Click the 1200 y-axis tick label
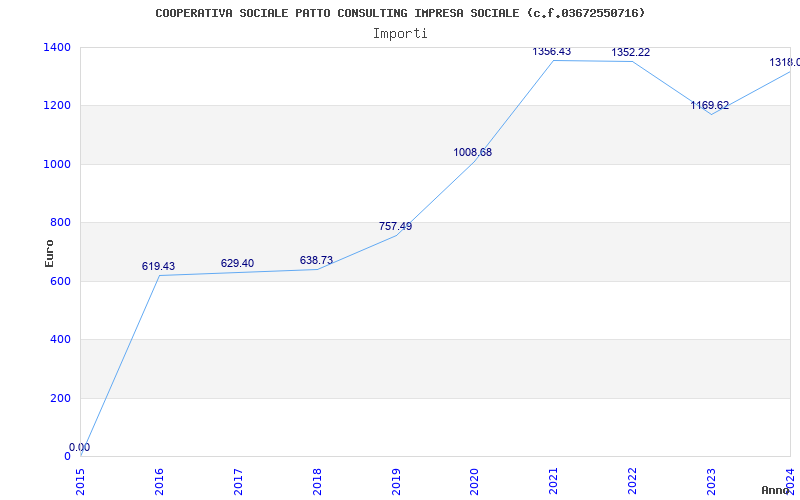 (57, 106)
